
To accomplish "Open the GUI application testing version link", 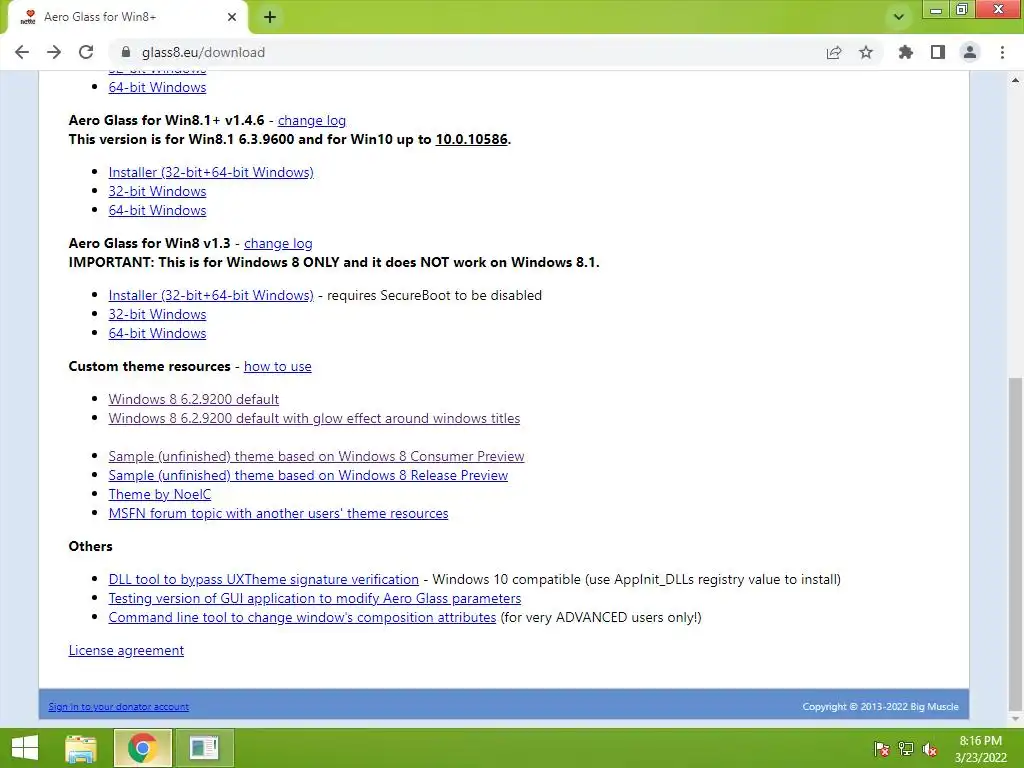I will click(x=315, y=598).
